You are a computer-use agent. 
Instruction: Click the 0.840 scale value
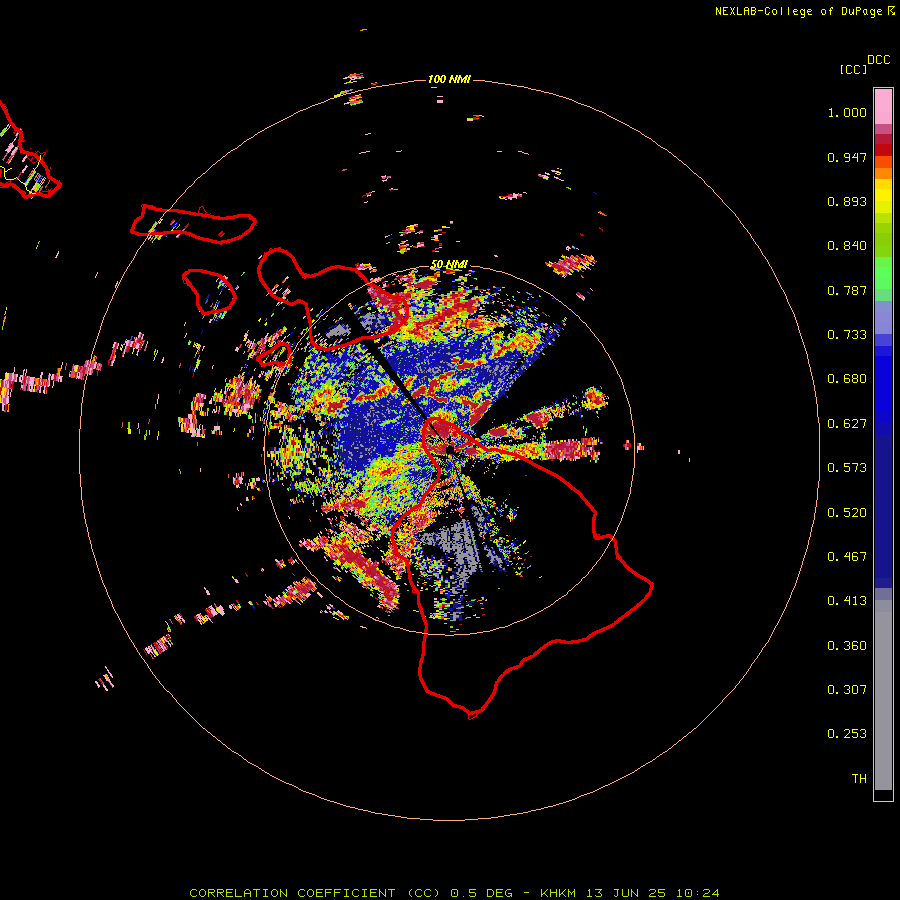click(x=847, y=246)
